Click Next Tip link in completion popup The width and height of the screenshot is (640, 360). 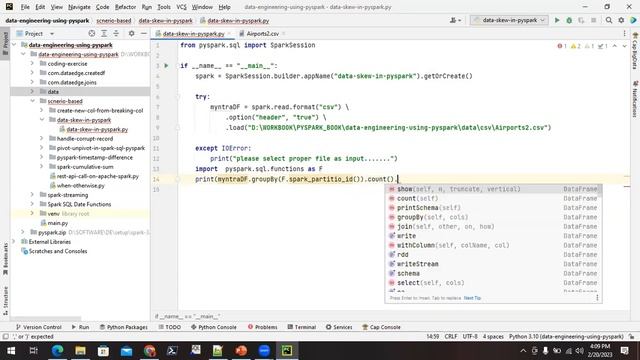tap(472, 298)
